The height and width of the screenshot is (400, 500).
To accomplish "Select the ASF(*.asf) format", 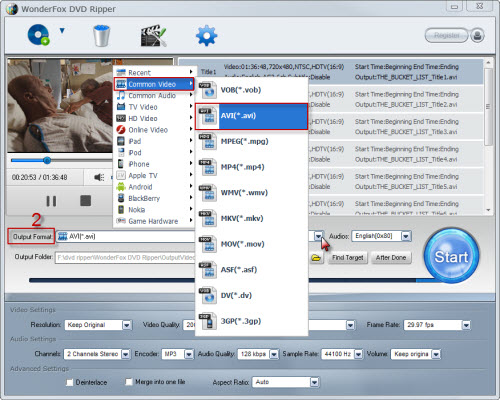I will (251, 270).
